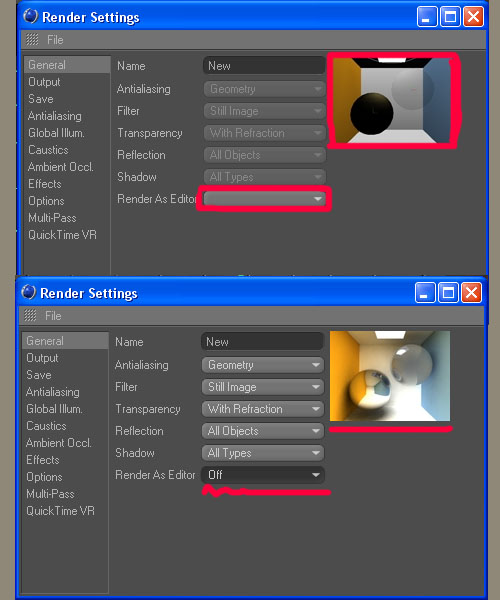Open File menu in lower Render Settings window
Image resolution: width=500 pixels, height=600 pixels.
click(x=53, y=316)
